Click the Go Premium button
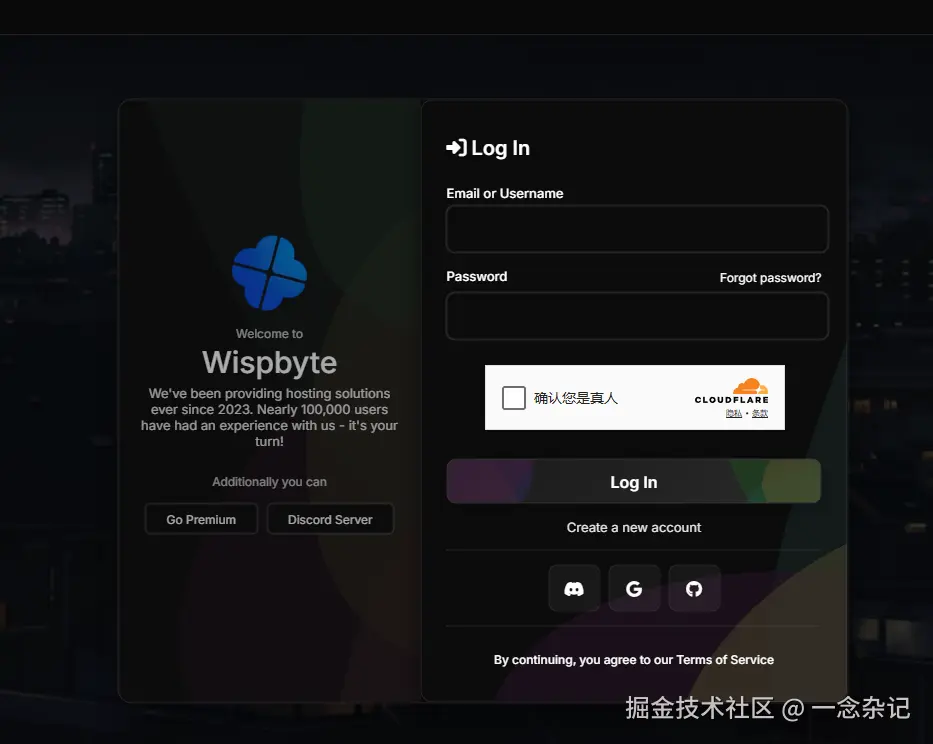The height and width of the screenshot is (744, 933). 201,519
